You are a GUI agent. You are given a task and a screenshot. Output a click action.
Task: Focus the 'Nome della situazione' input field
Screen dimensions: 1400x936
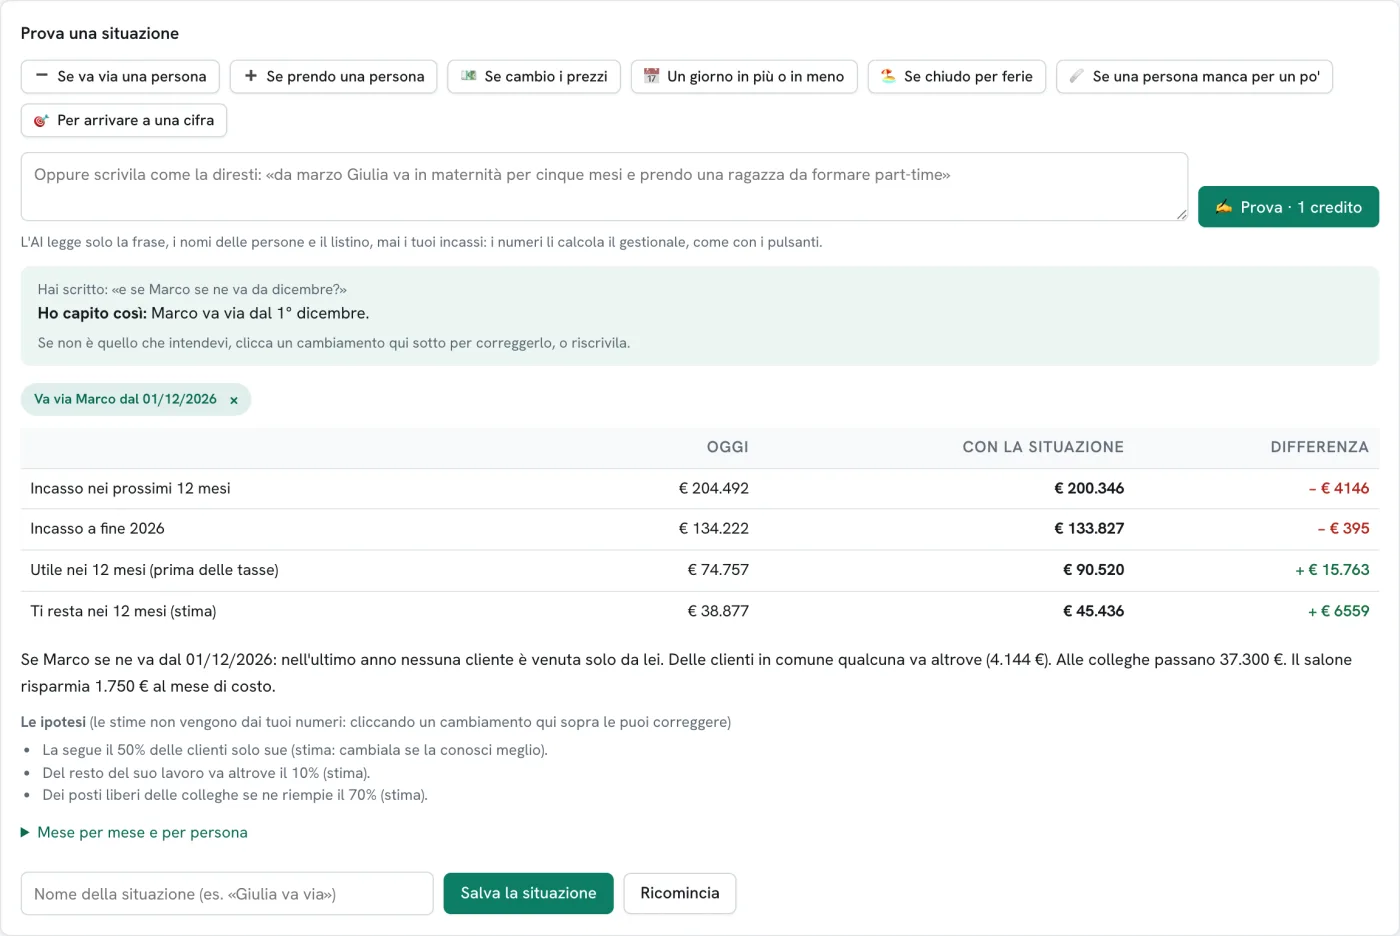tap(227, 894)
